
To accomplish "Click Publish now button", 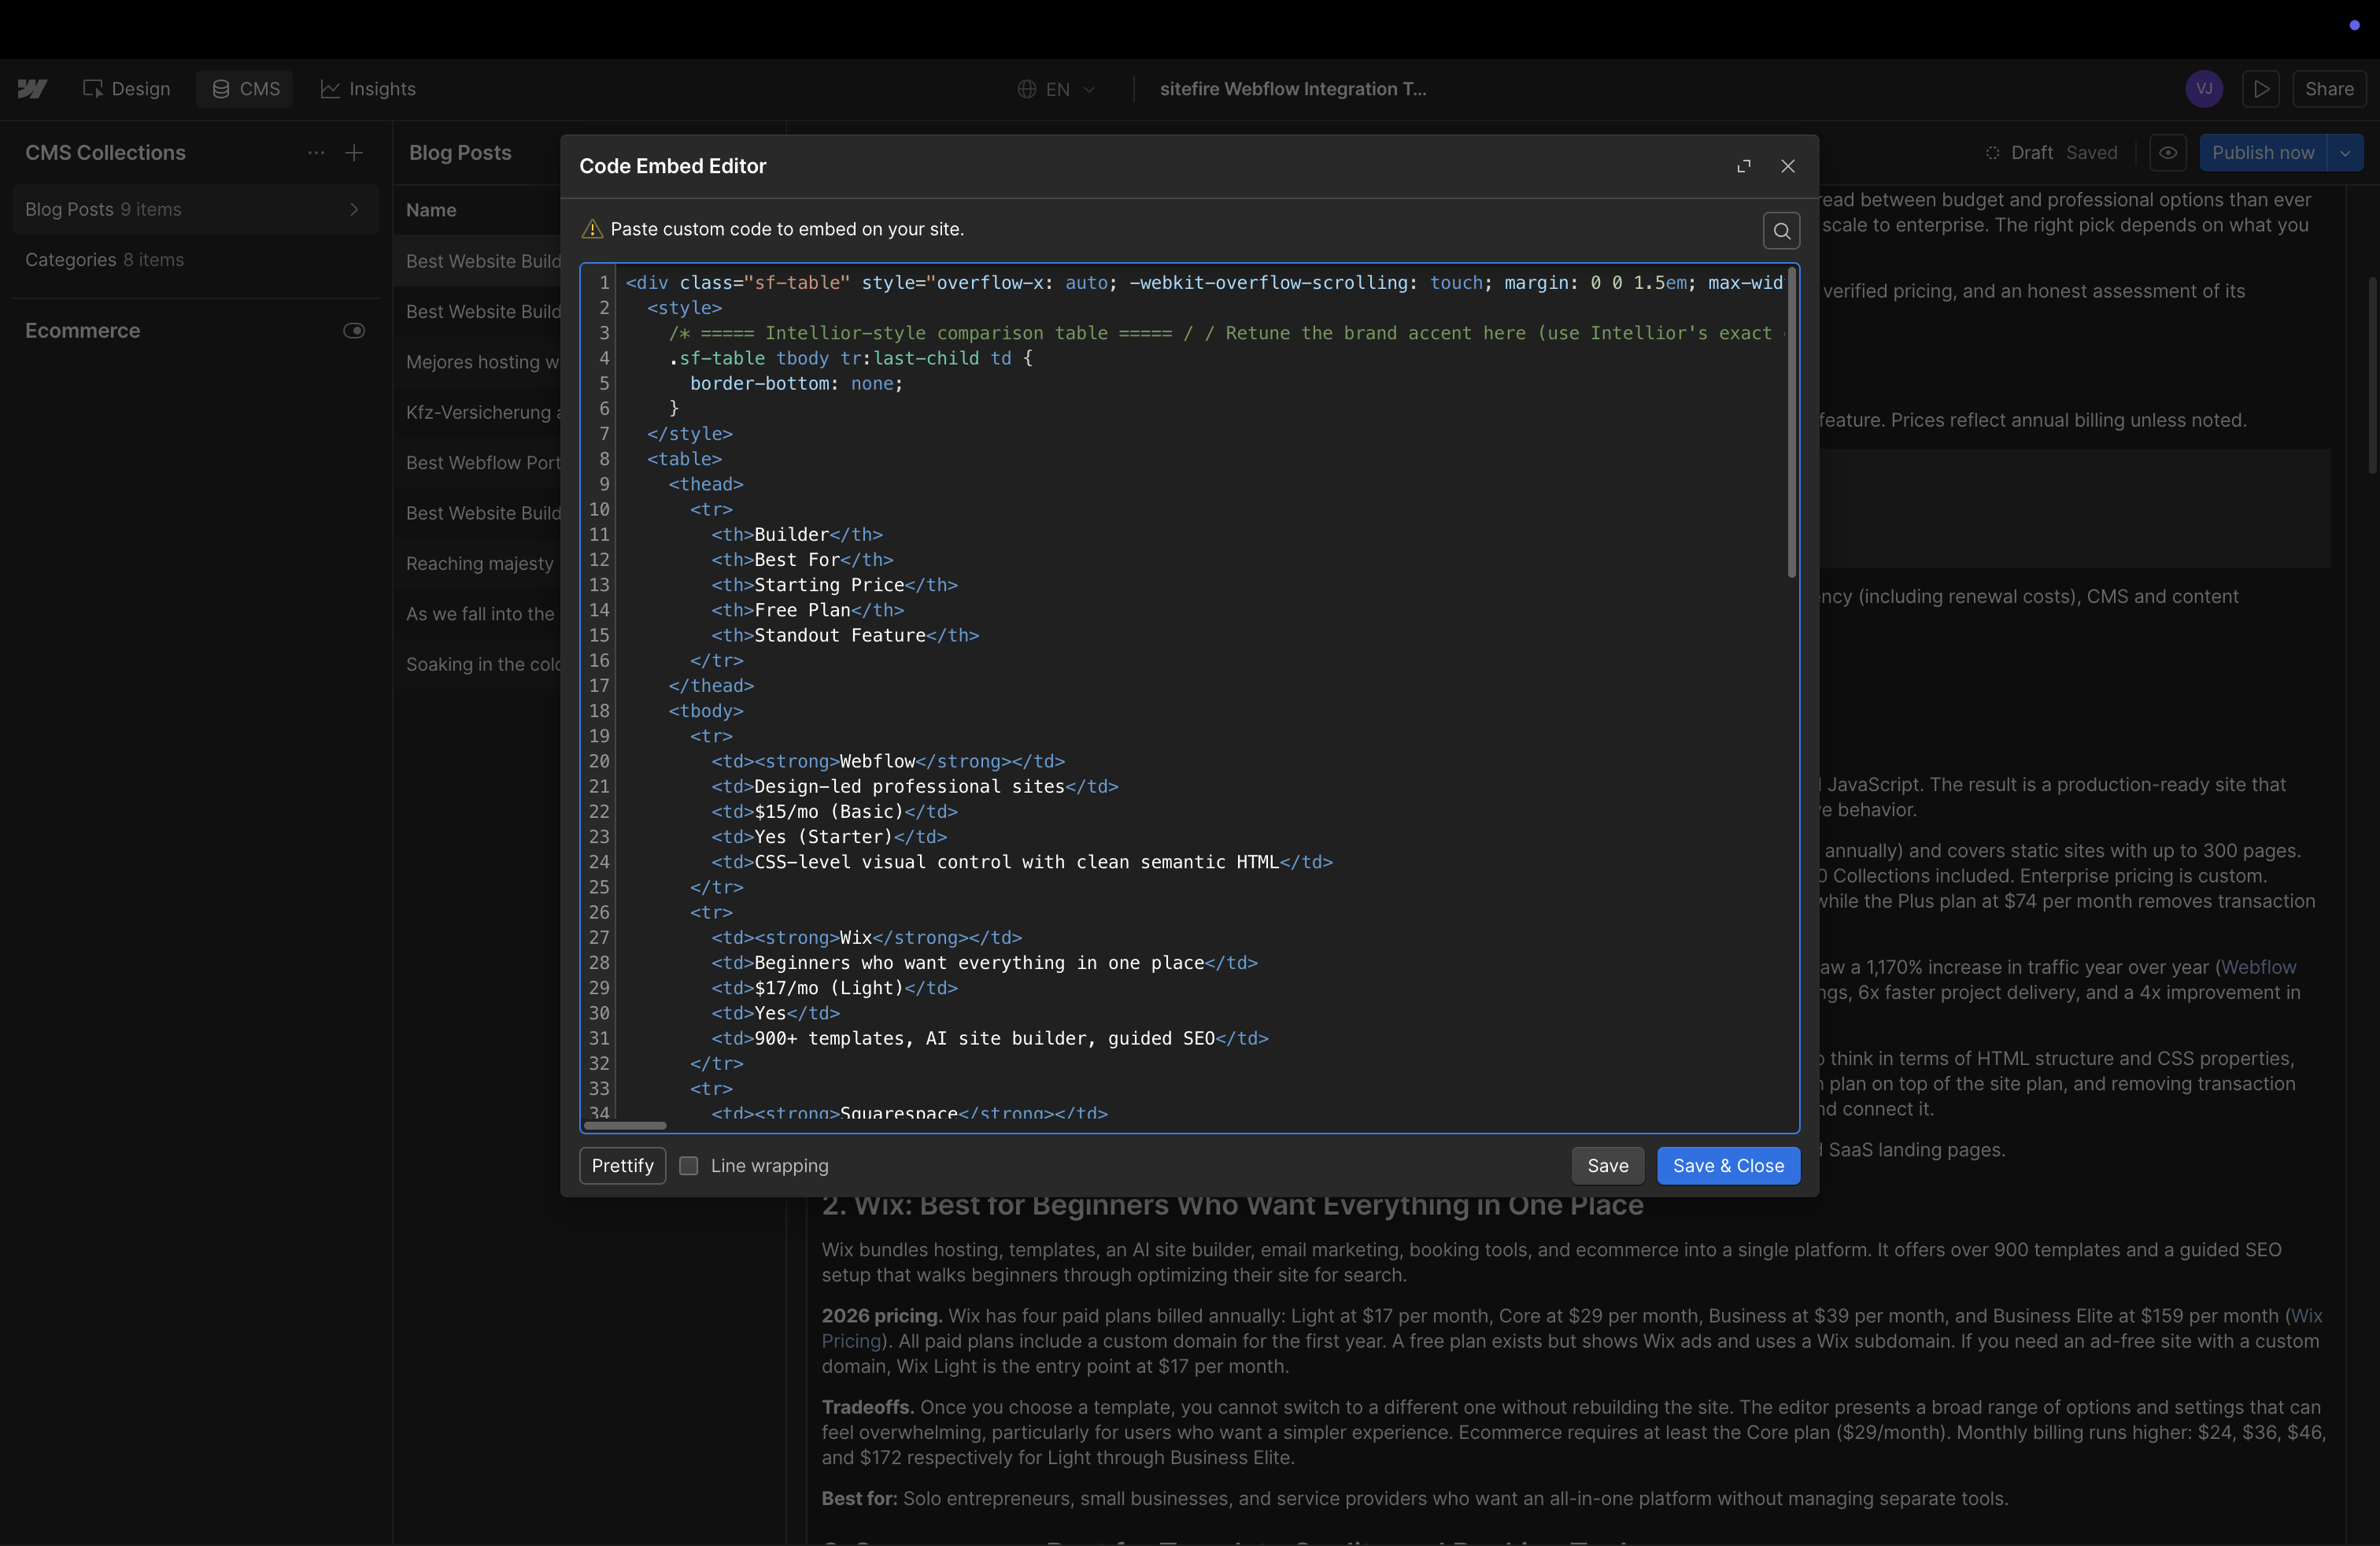I will coord(2263,153).
